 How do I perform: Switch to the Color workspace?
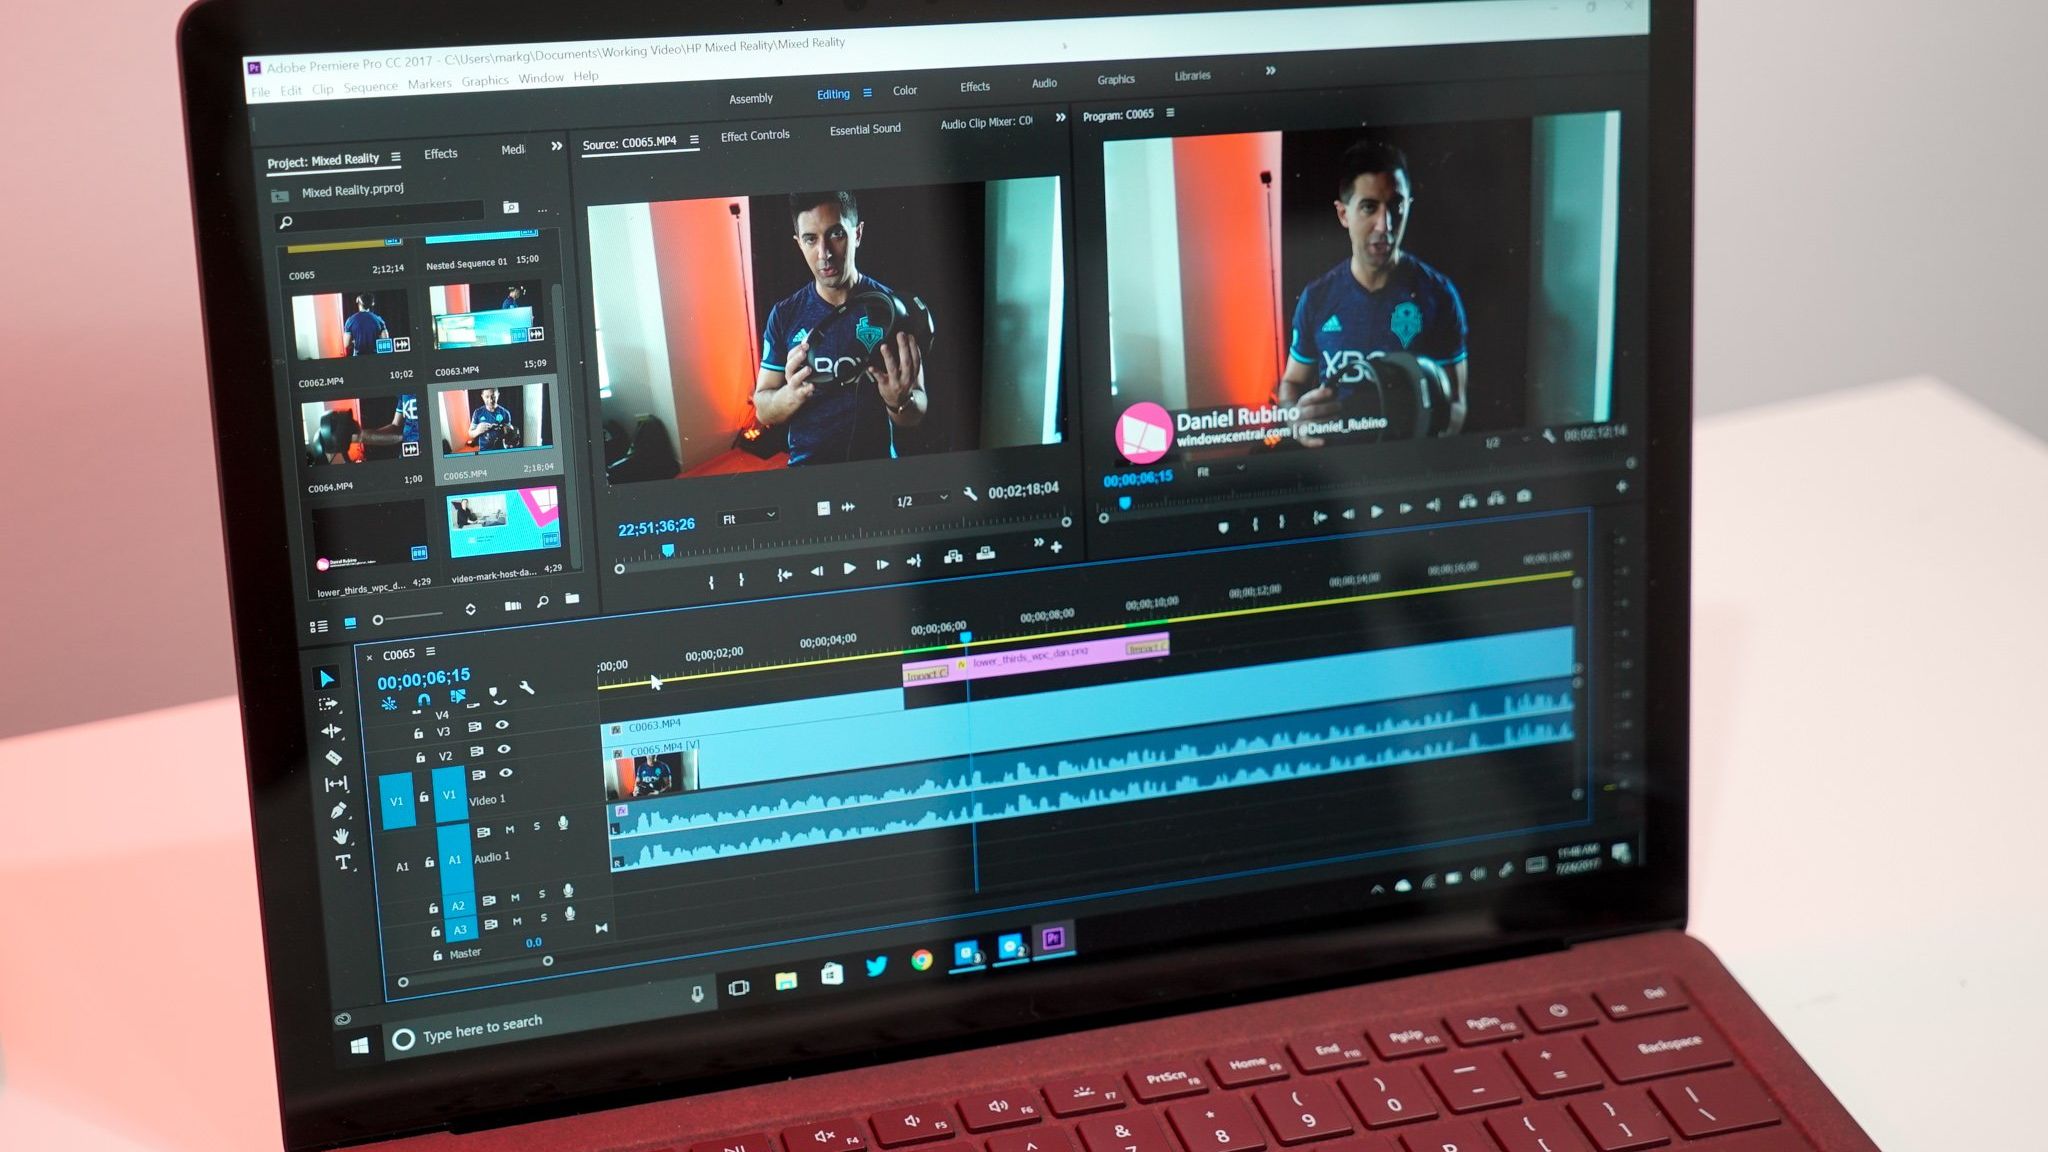pos(905,91)
